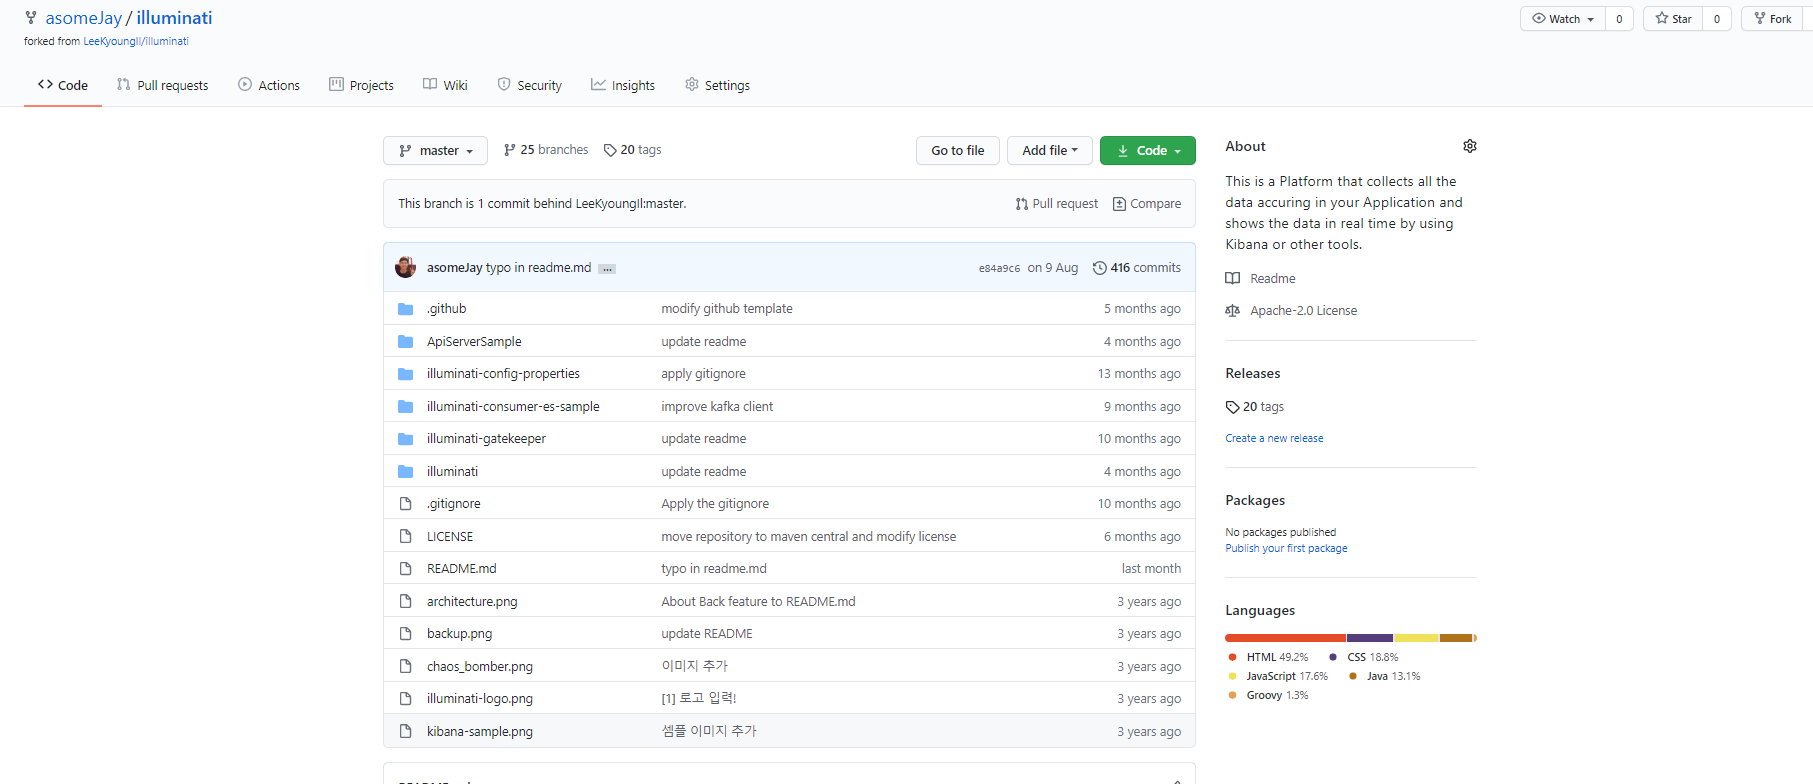This screenshot has height=784, width=1813.
Task: Click the kibana-sample.png file icon
Action: 405,731
